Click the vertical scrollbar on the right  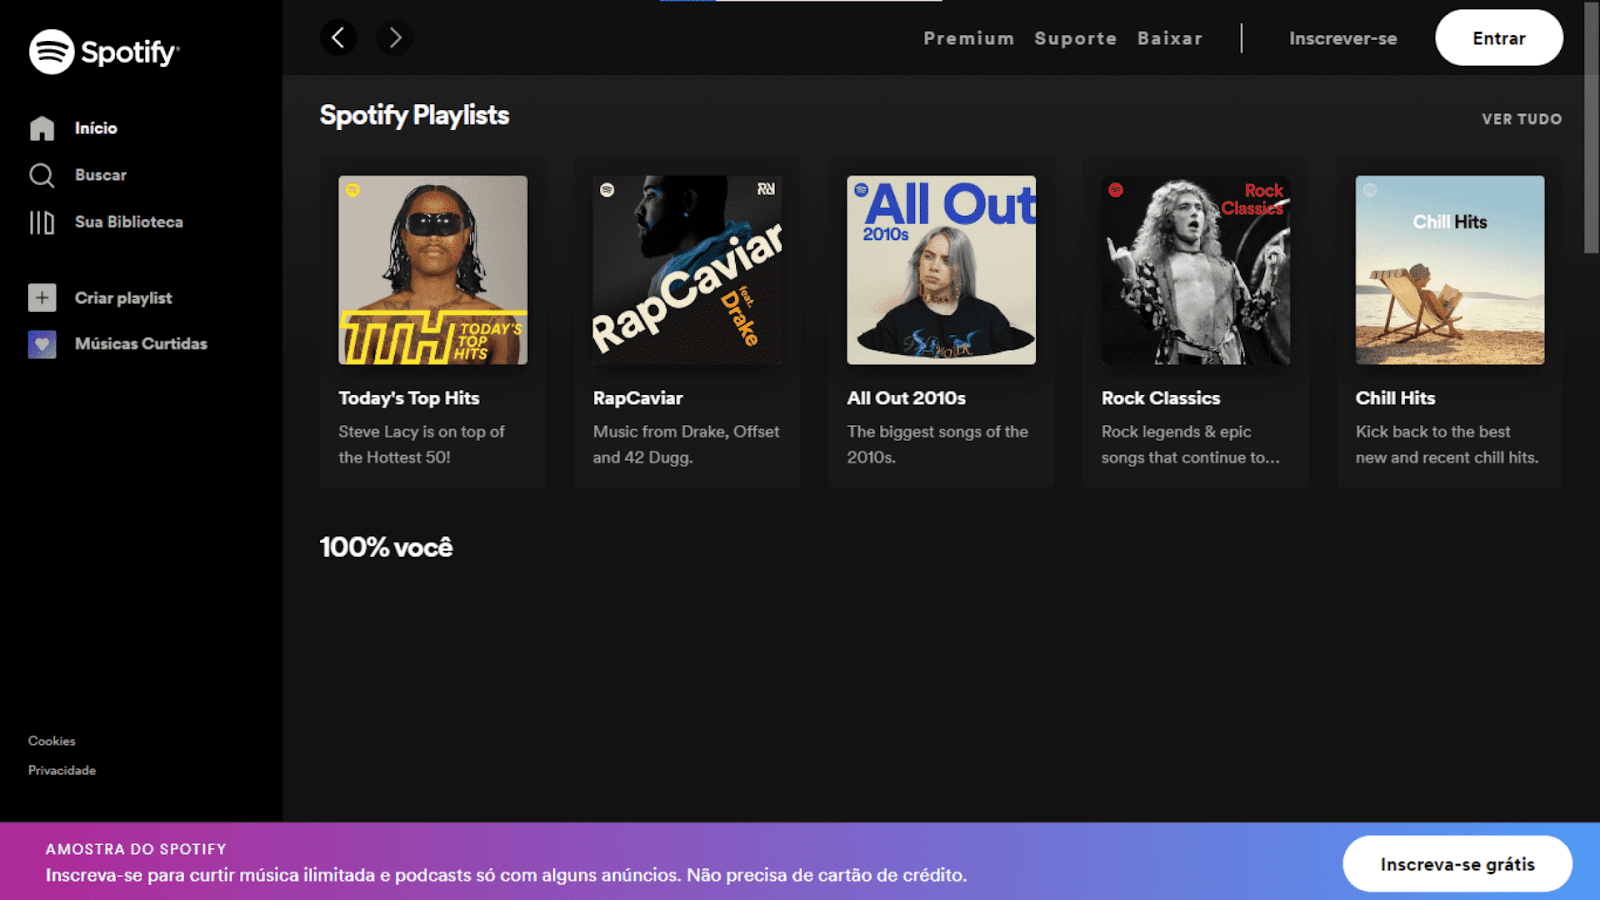tap(1591, 130)
